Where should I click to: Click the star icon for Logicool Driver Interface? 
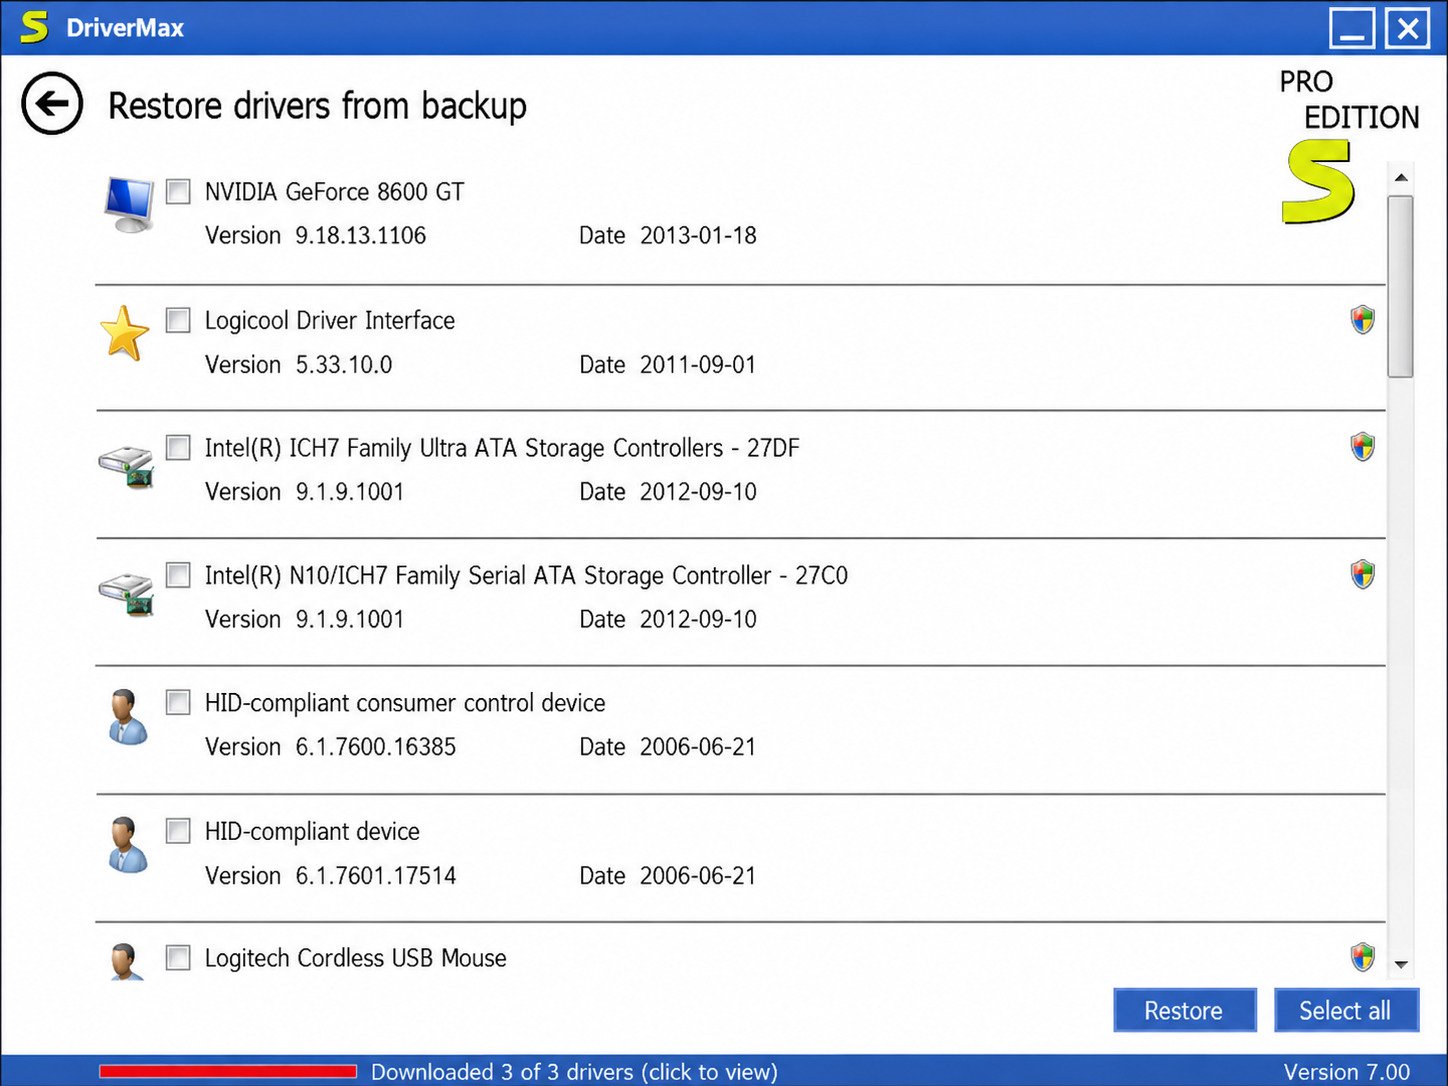(125, 333)
